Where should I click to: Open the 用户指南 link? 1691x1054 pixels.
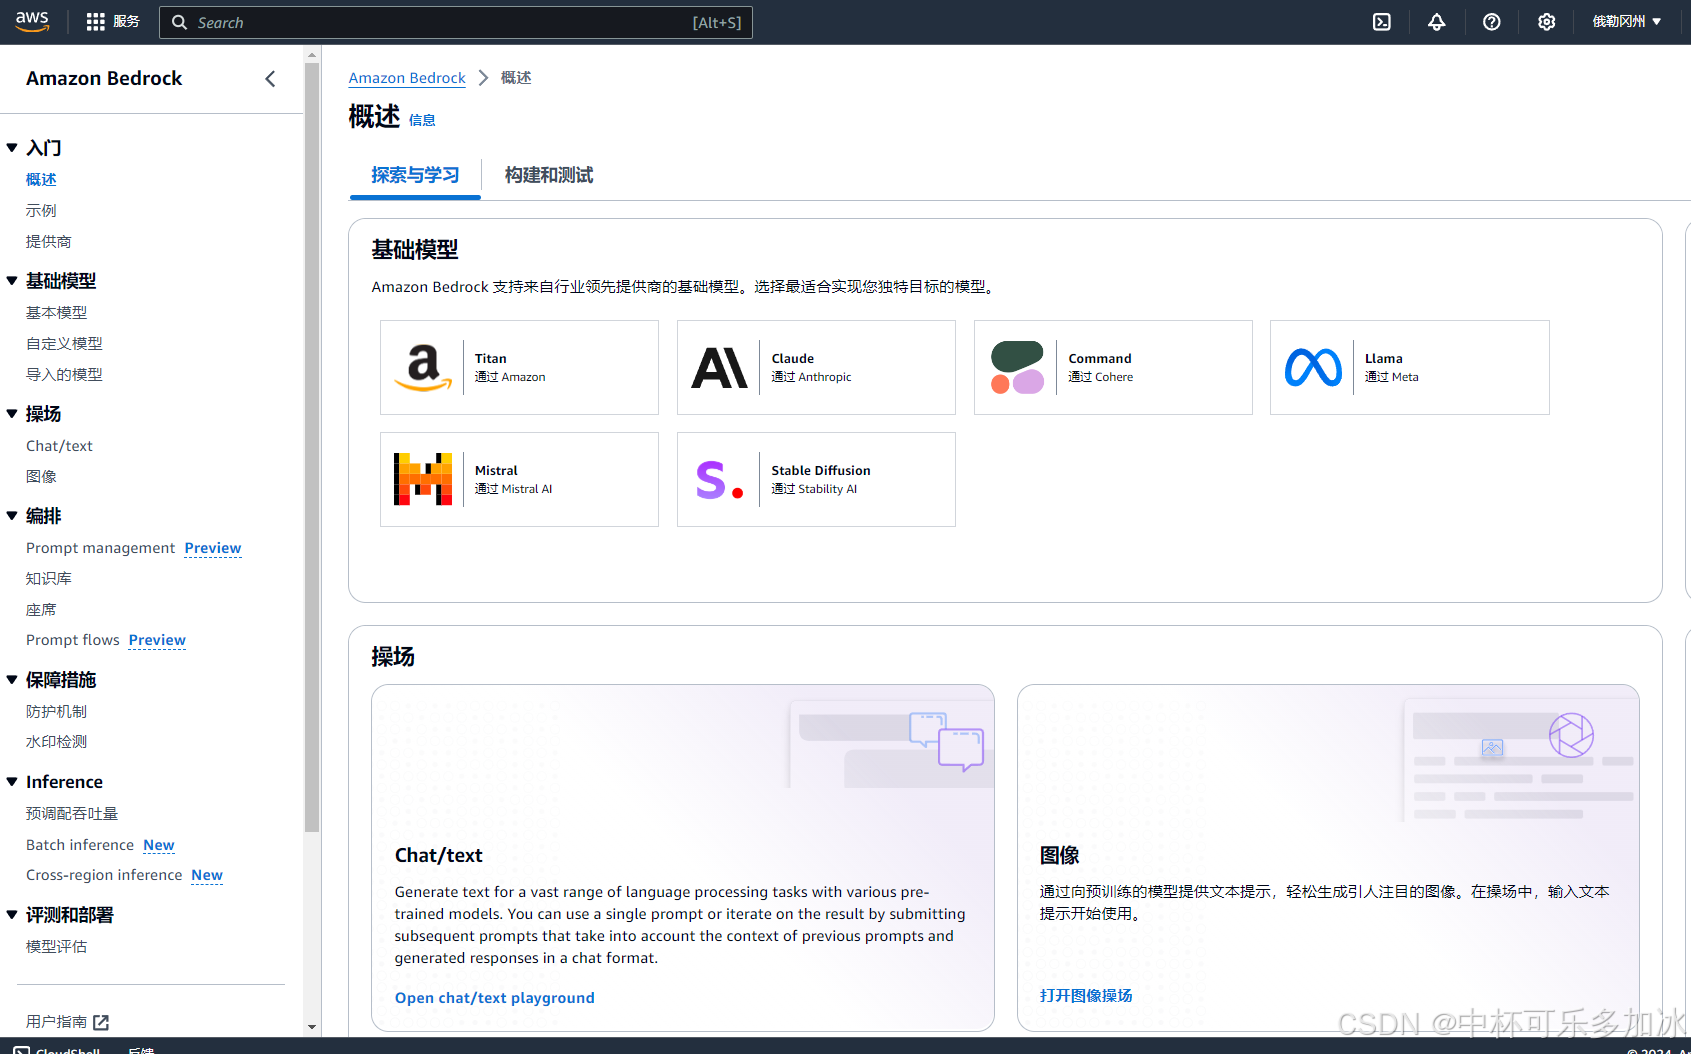click(56, 1022)
